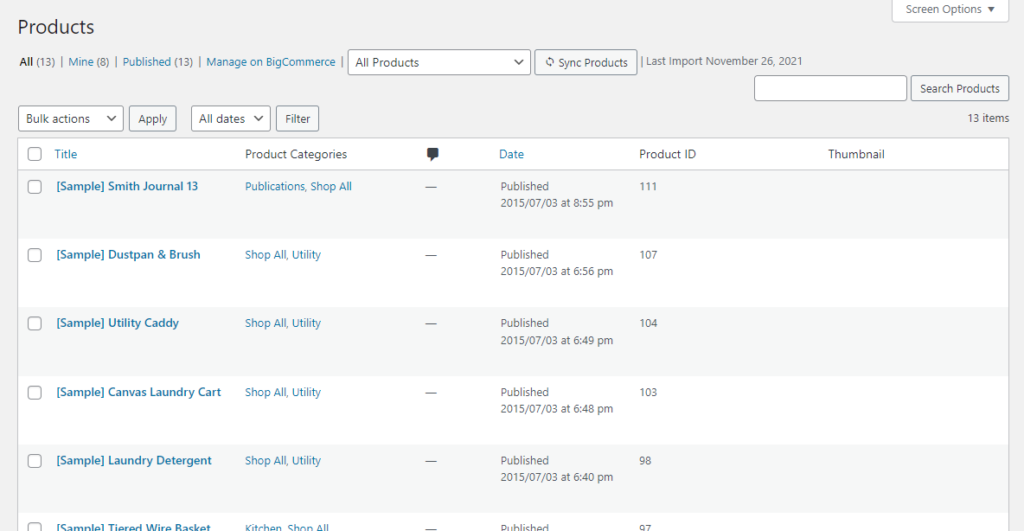Open the [Sample] Canvas Laundry Cart product
This screenshot has width=1024, height=531.
click(138, 392)
